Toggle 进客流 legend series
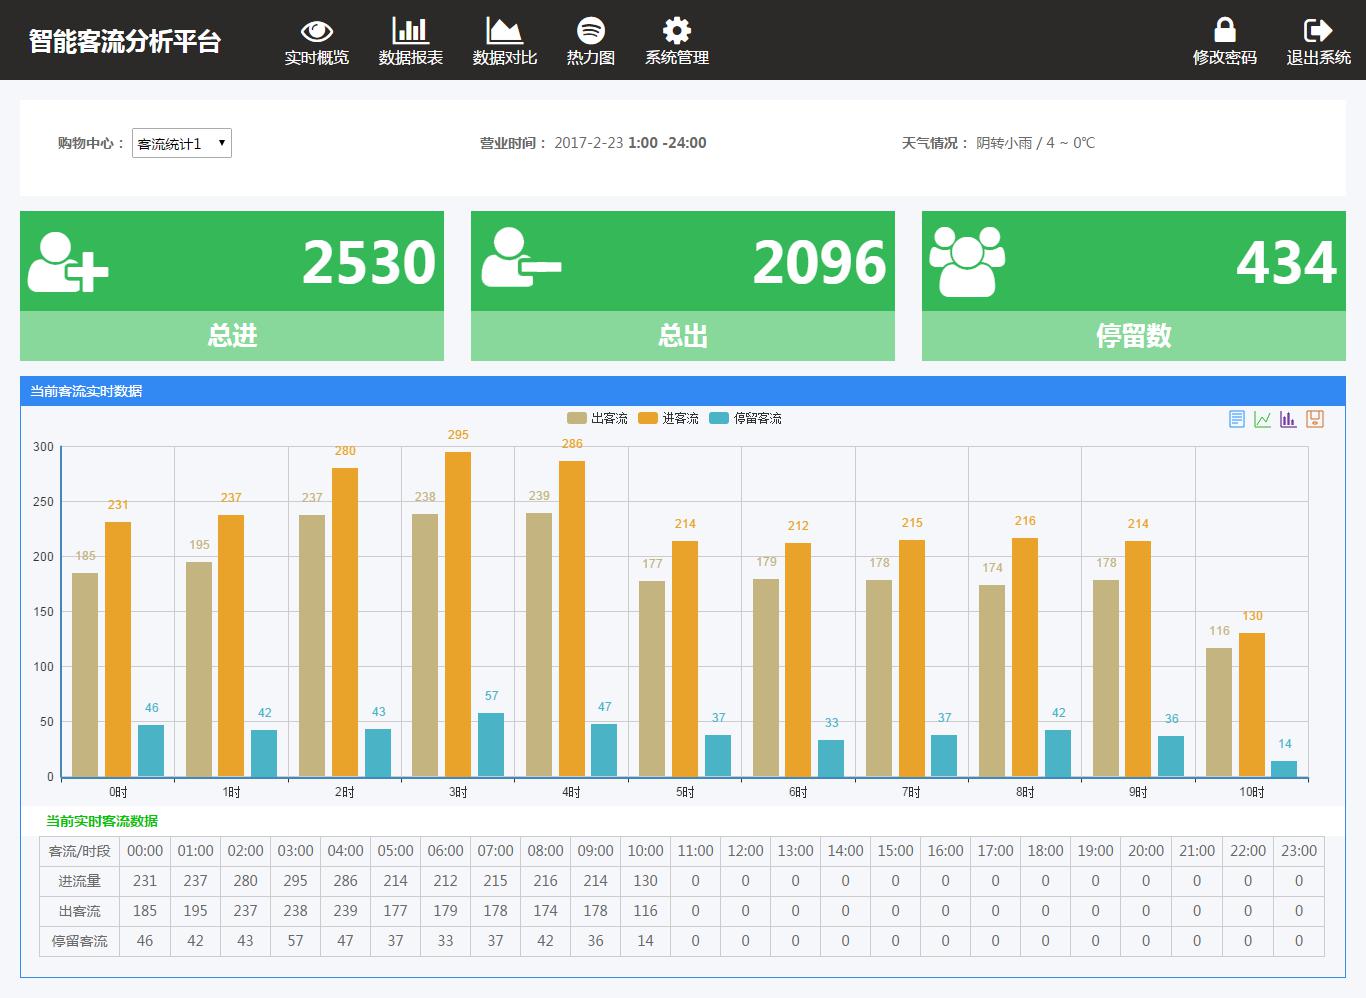 click(x=669, y=418)
